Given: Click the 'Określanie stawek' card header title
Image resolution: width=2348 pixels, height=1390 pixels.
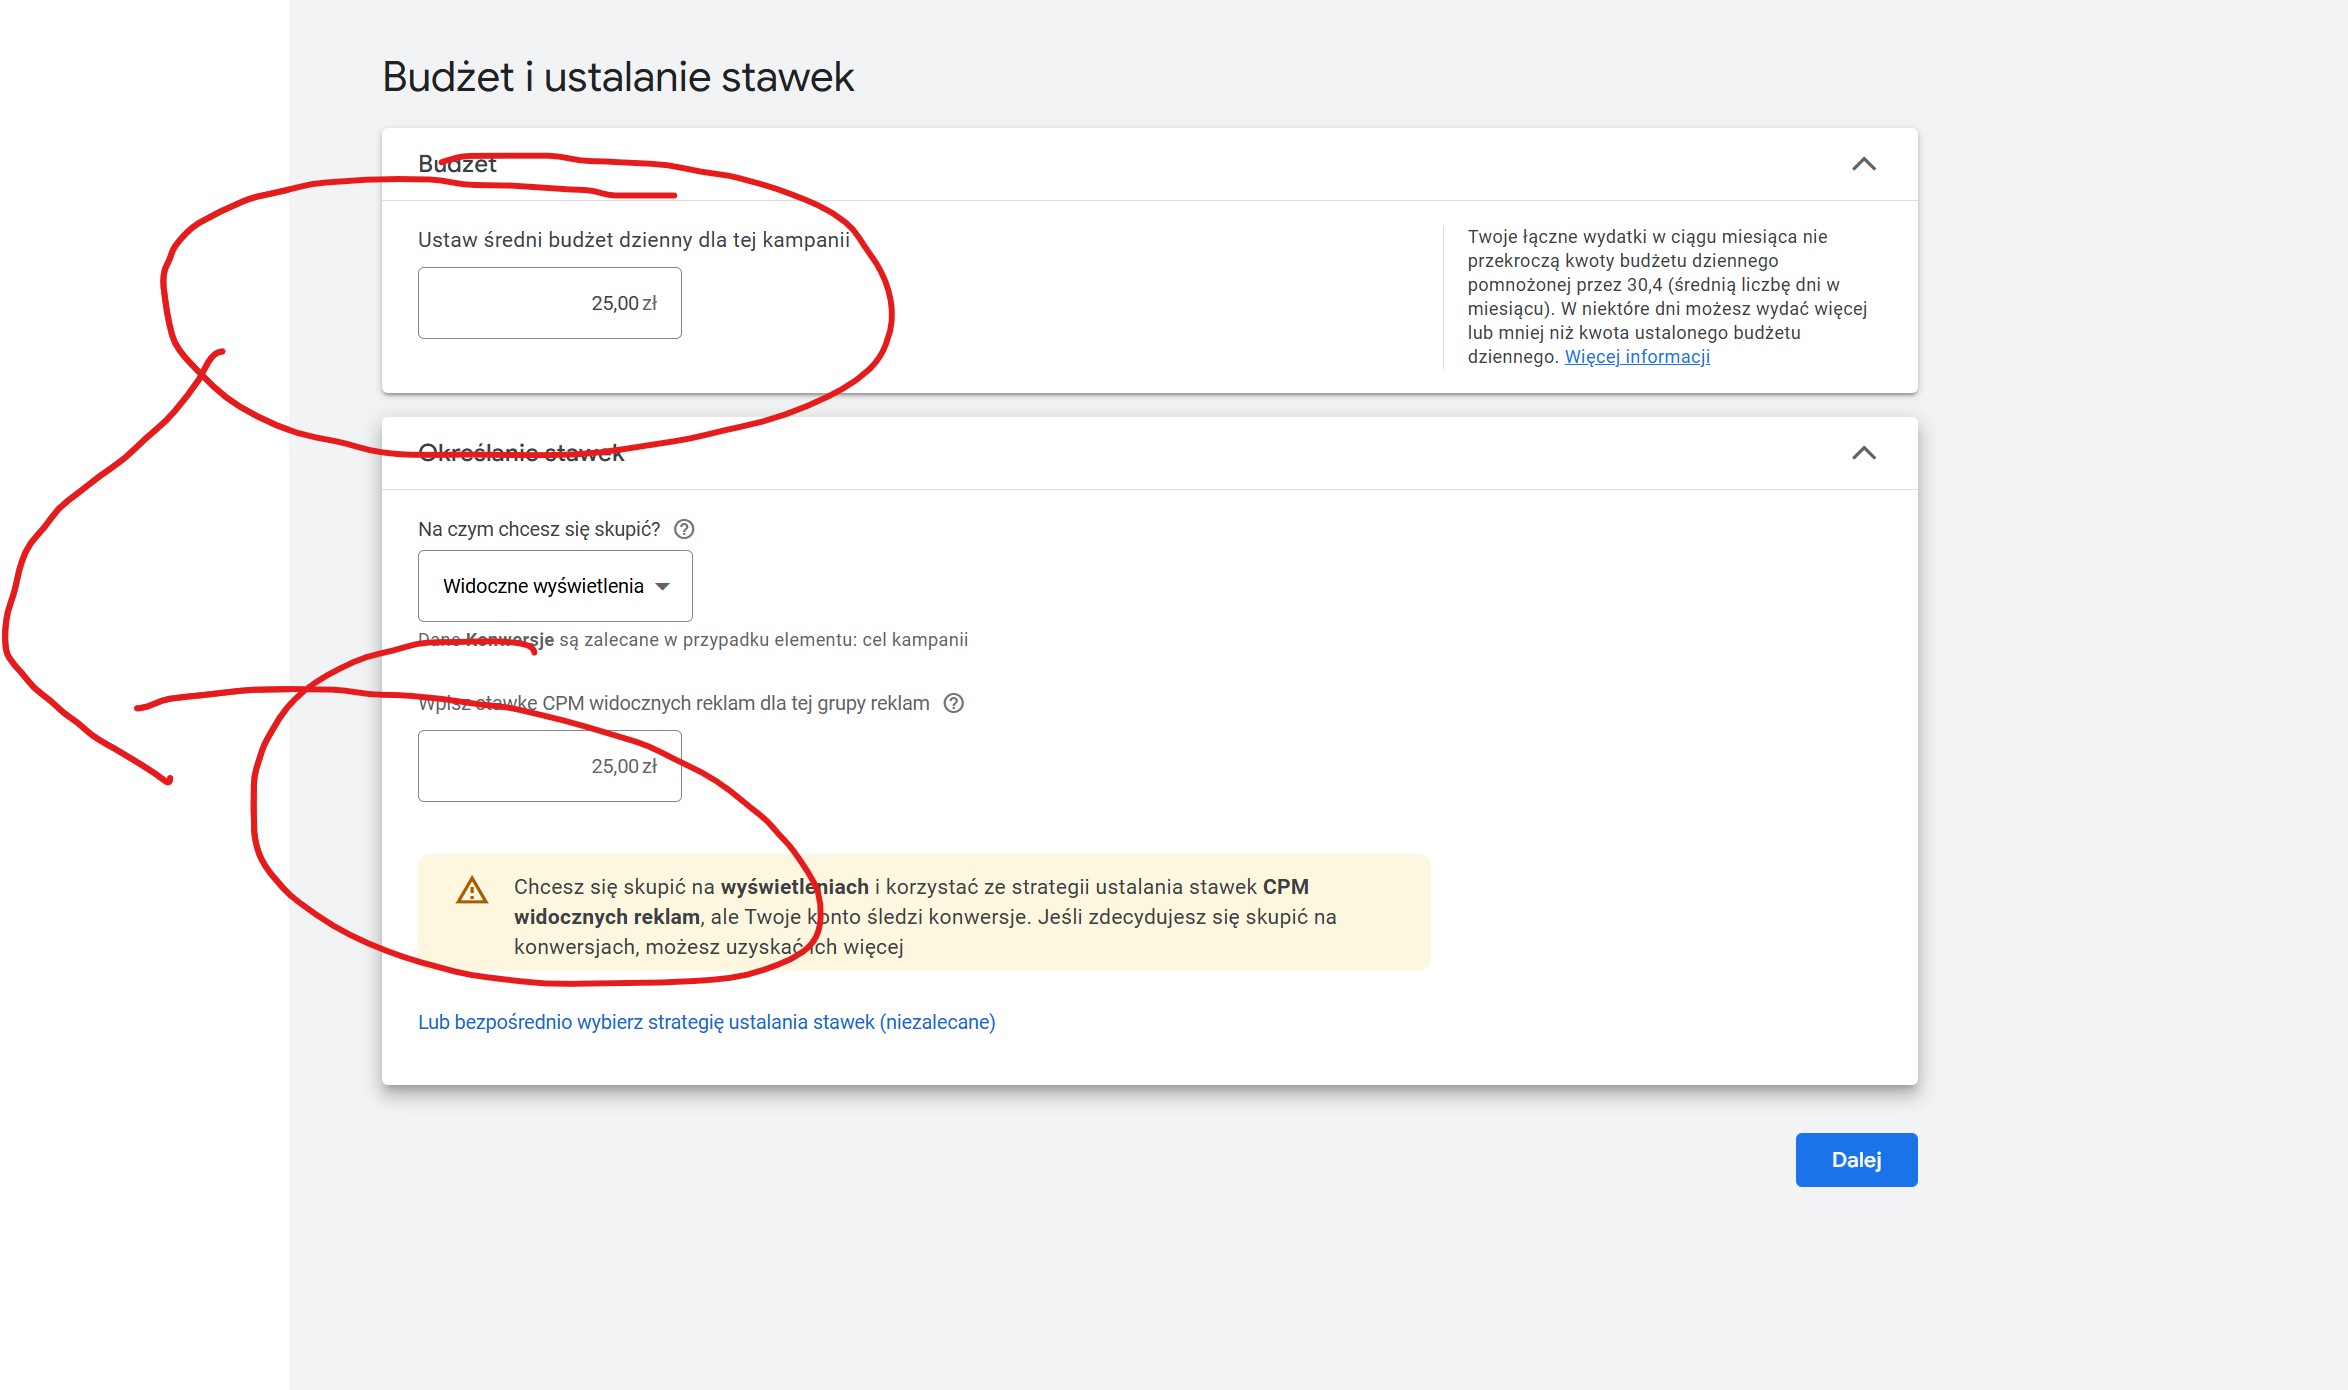Looking at the screenshot, I should pyautogui.click(x=520, y=453).
